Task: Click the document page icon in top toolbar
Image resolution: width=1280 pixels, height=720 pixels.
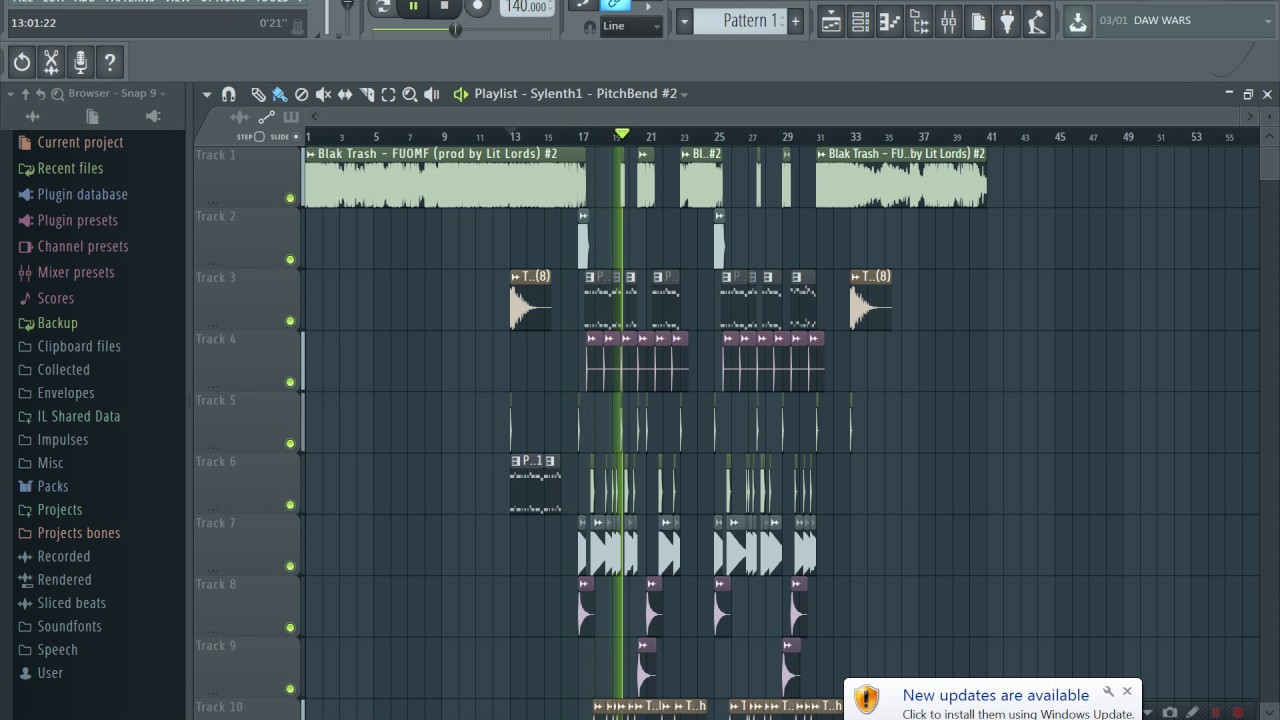Action: (978, 21)
